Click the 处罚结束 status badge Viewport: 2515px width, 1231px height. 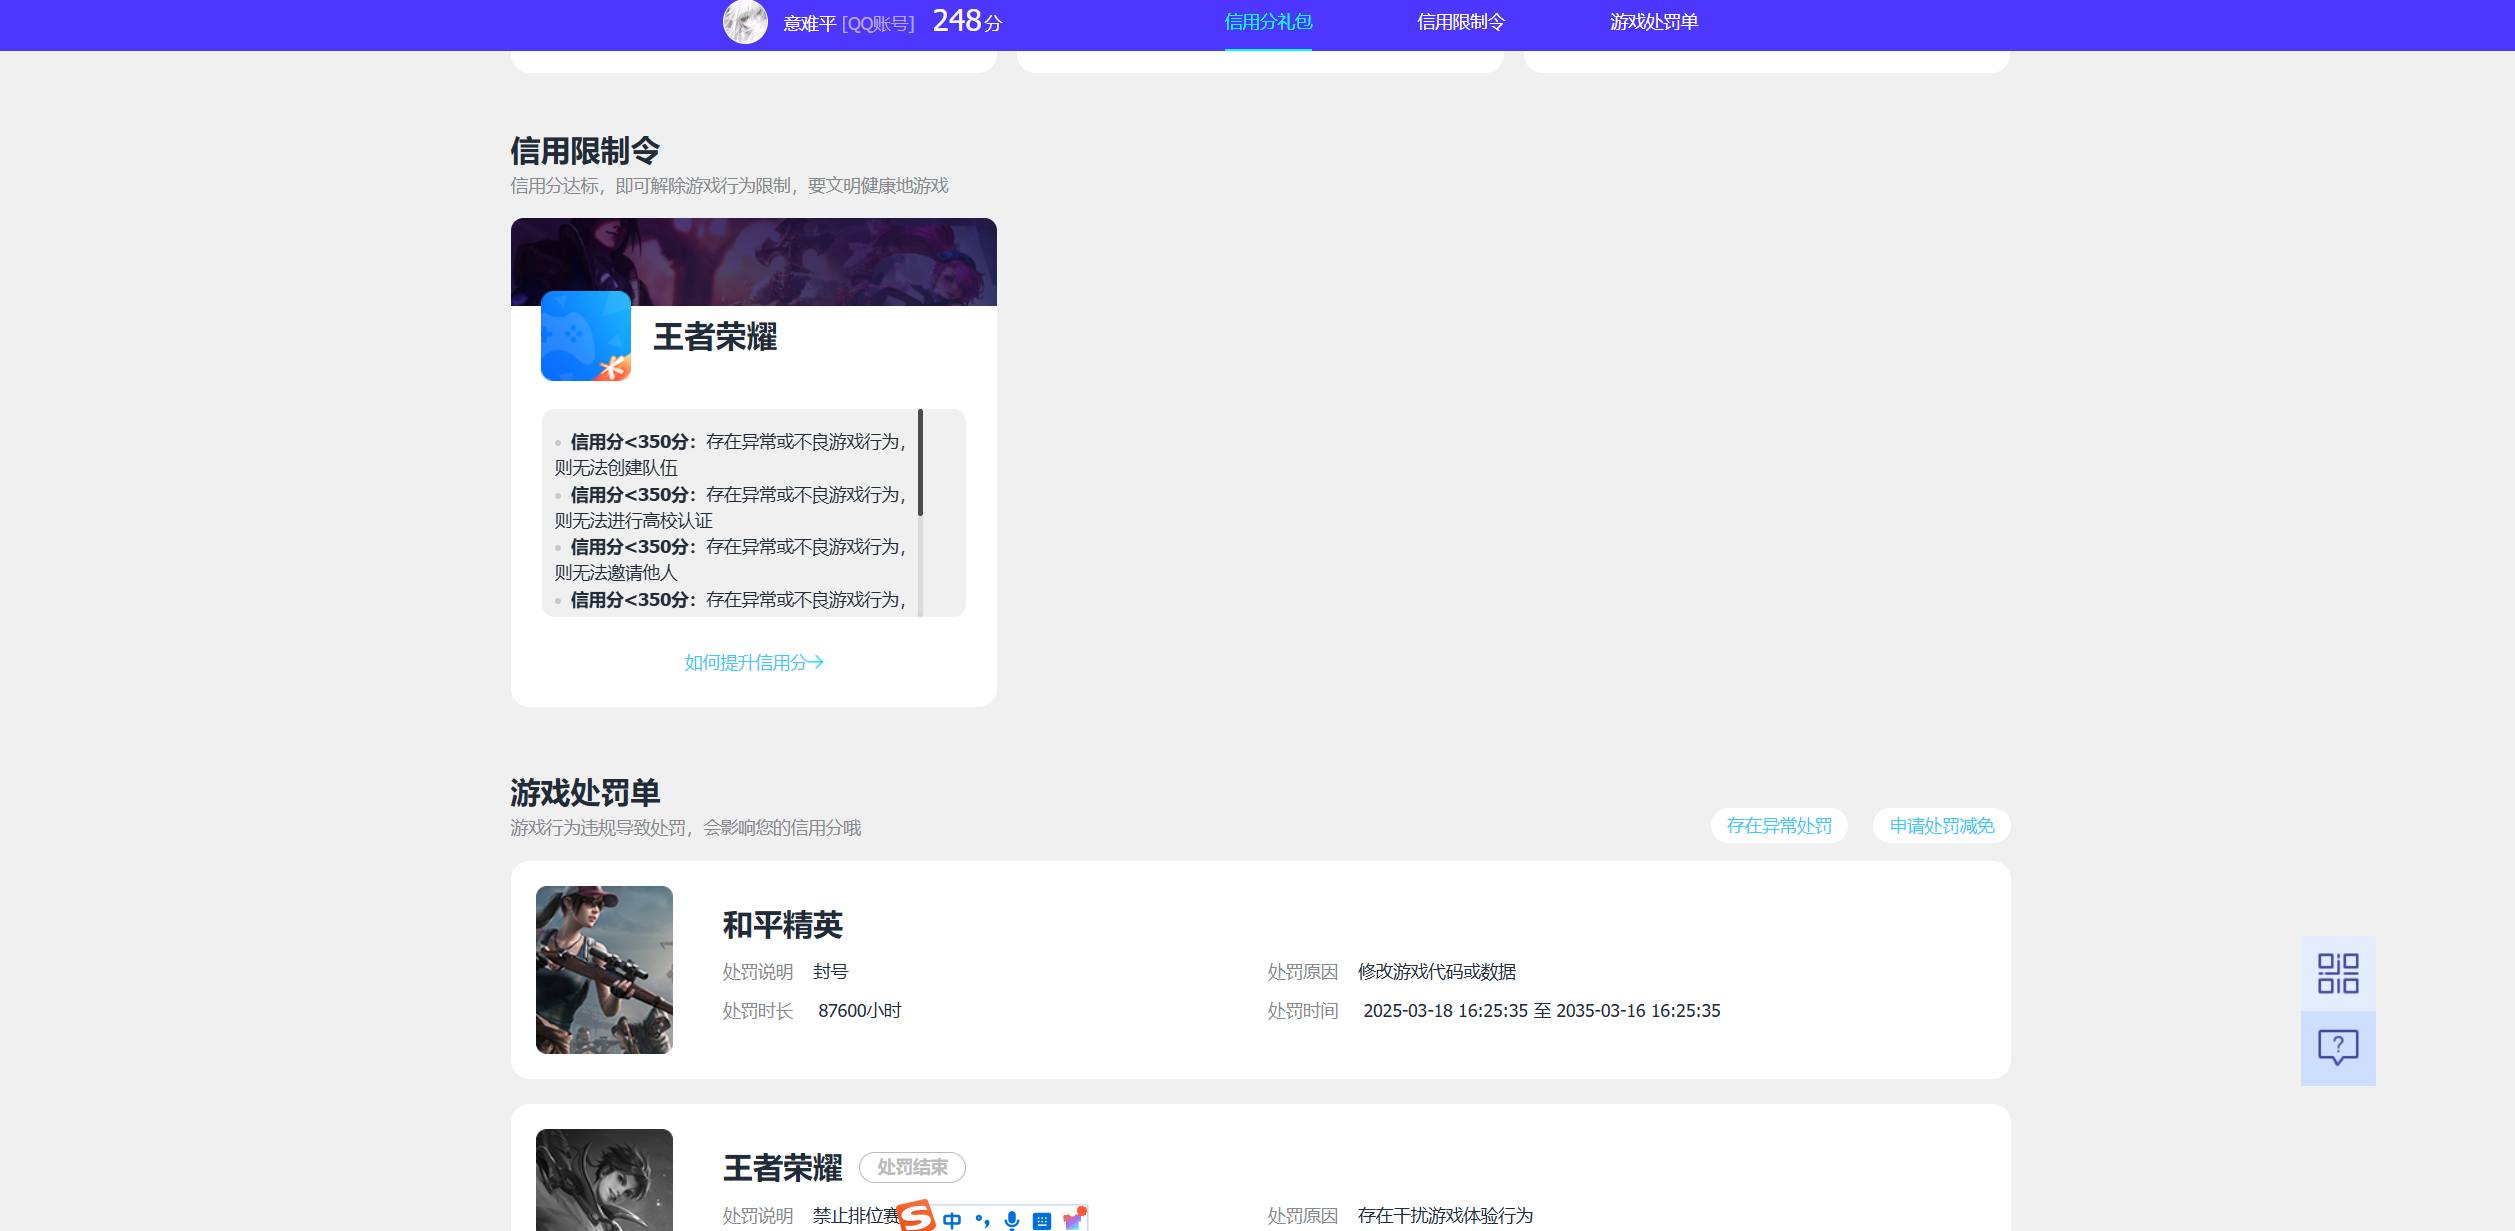click(912, 1167)
